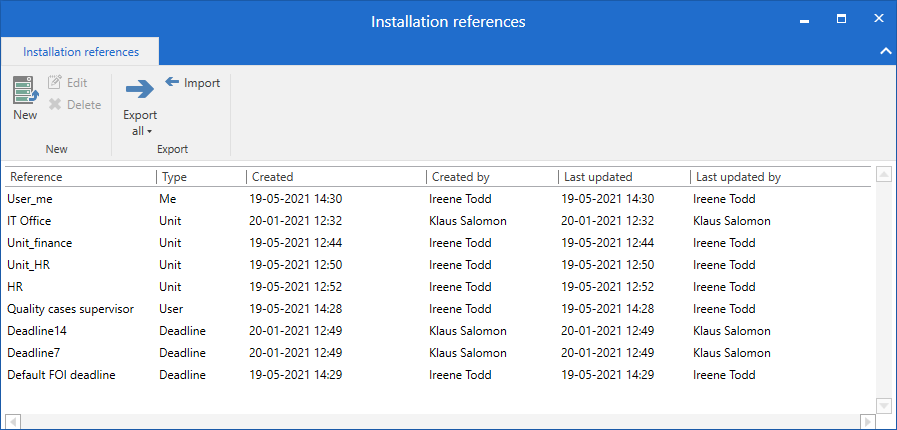Click the New installation reference icon
This screenshot has width=897, height=430.
[x=25, y=90]
